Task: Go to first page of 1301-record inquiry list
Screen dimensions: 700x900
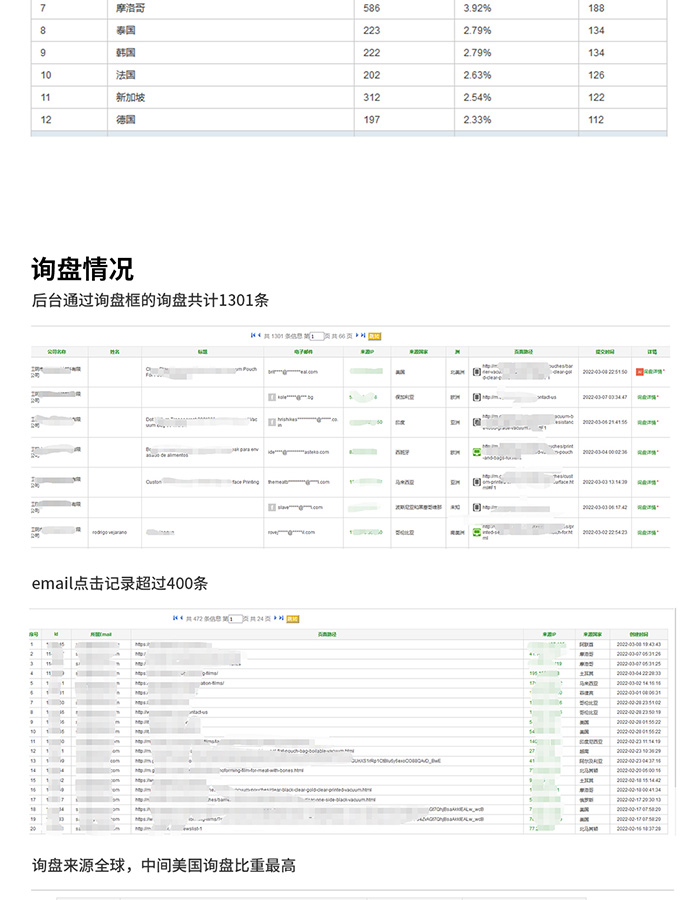Action: [253, 336]
